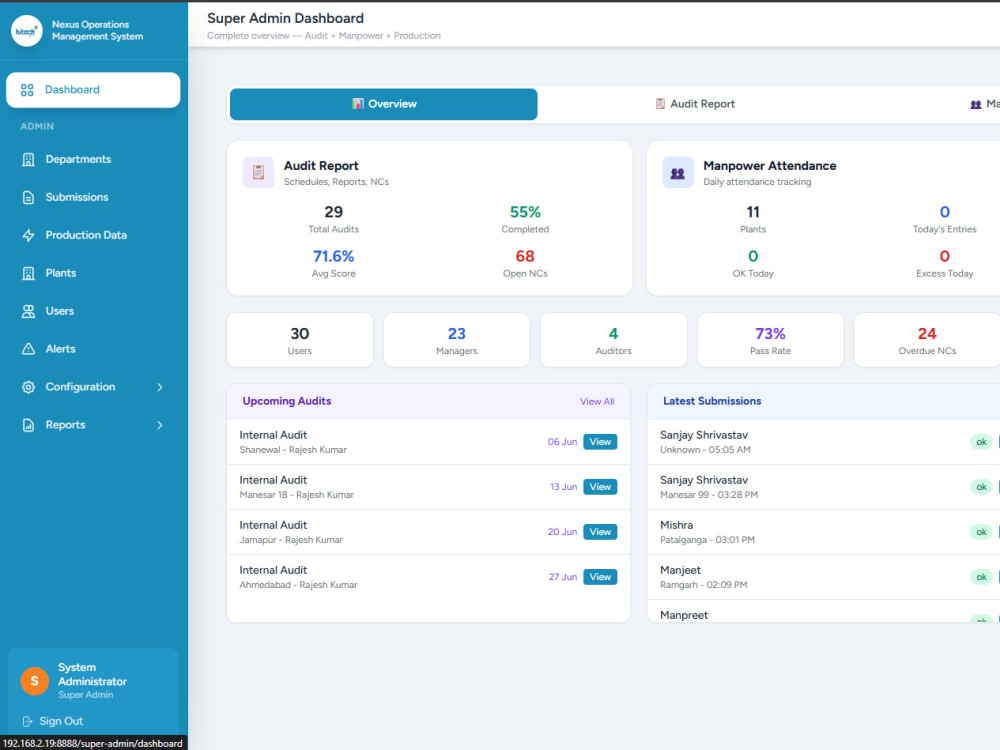Click the Departments building icon
Image resolution: width=1000 pixels, height=750 pixels.
(x=28, y=159)
